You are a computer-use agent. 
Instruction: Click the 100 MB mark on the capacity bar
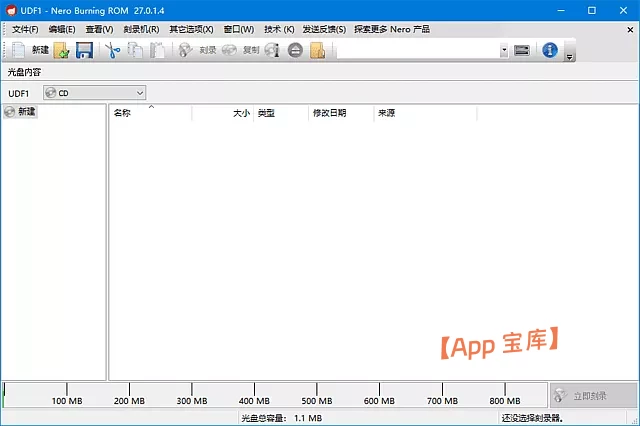67,400
